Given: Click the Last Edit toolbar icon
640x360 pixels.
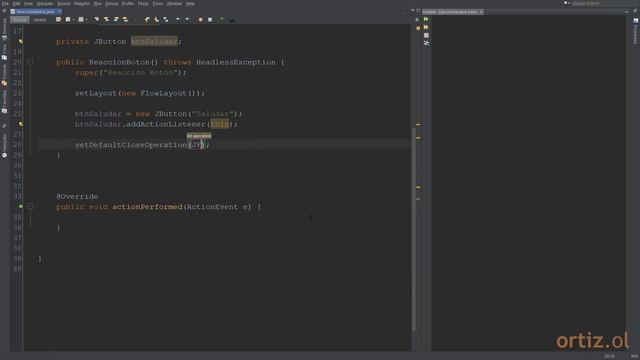Looking at the screenshot, I should 58,20.
